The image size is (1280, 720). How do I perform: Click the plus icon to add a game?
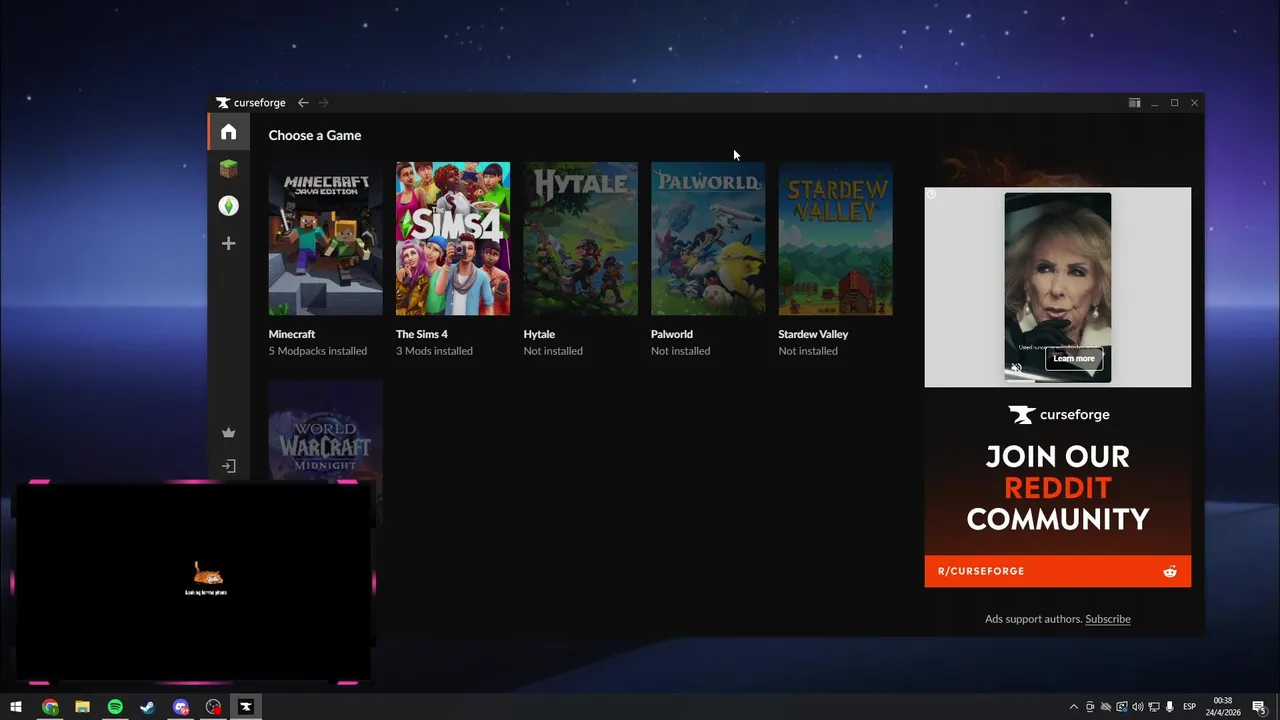(229, 243)
